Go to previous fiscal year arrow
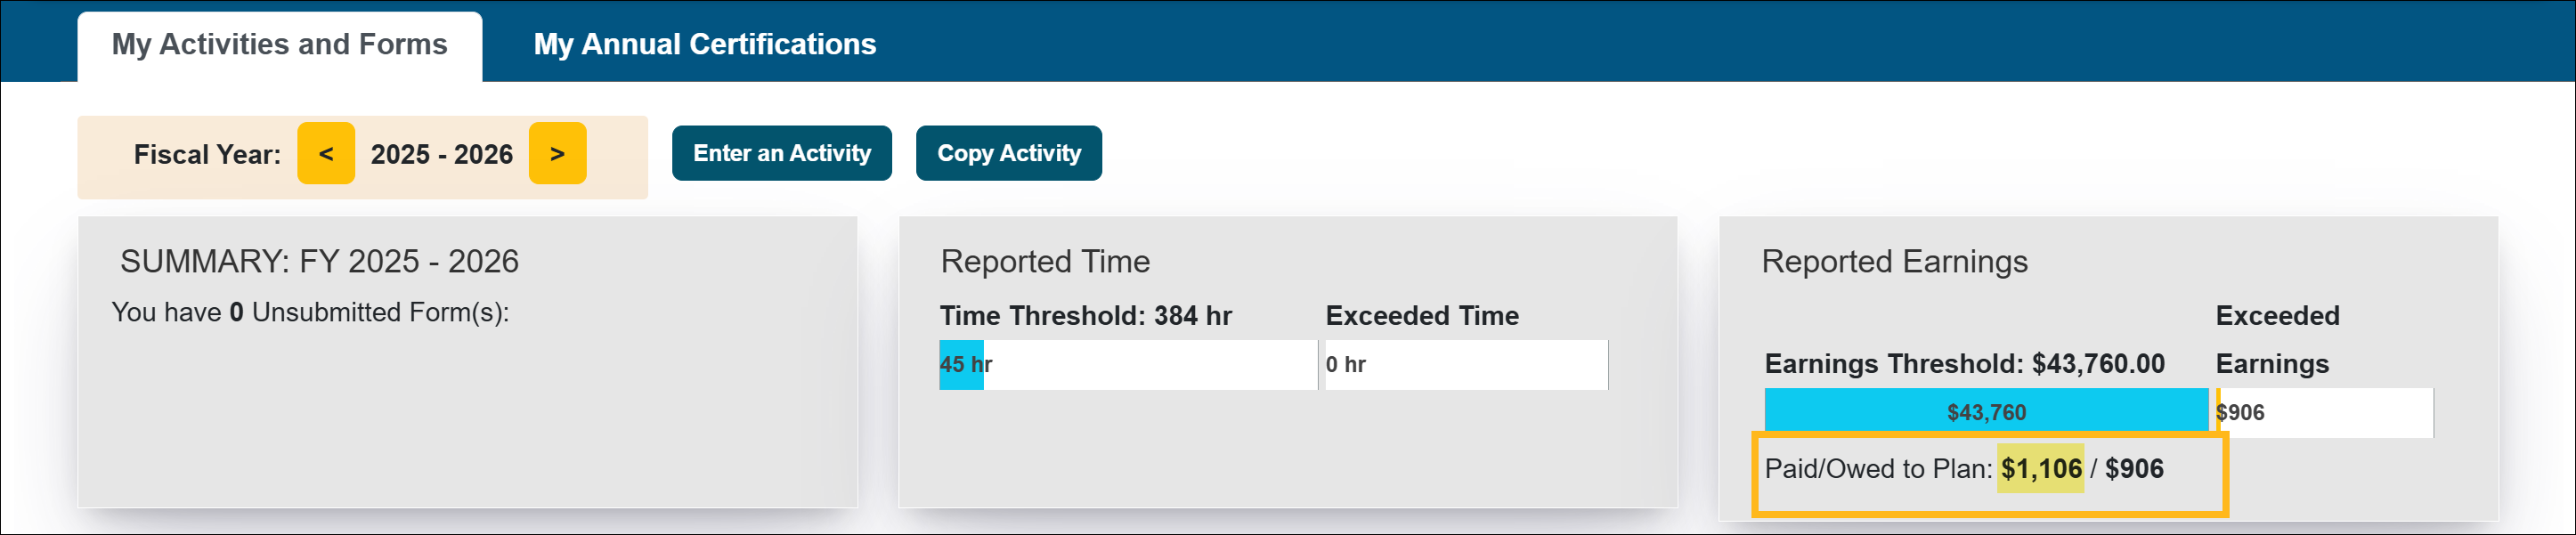Image resolution: width=2576 pixels, height=535 pixels. [x=326, y=154]
